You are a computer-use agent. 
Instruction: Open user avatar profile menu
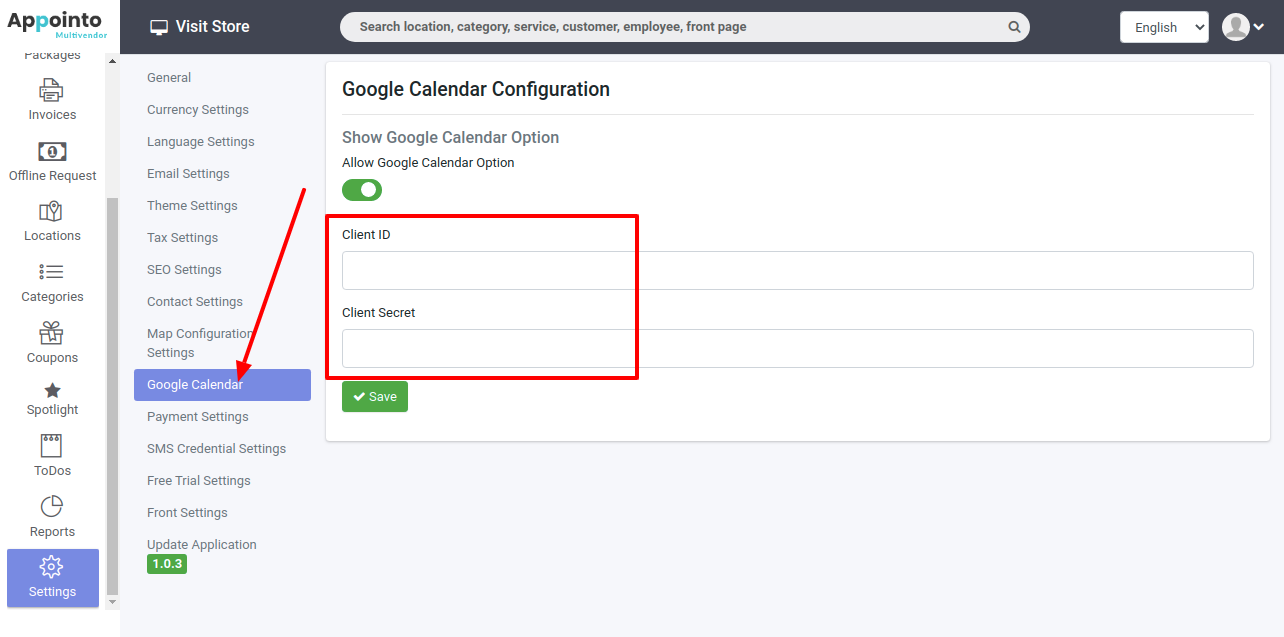(1243, 27)
